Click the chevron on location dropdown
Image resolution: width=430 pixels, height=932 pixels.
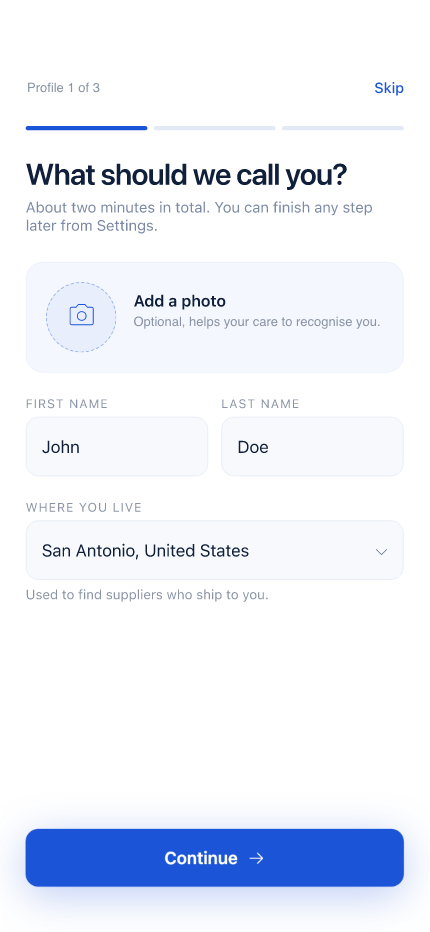(x=381, y=552)
